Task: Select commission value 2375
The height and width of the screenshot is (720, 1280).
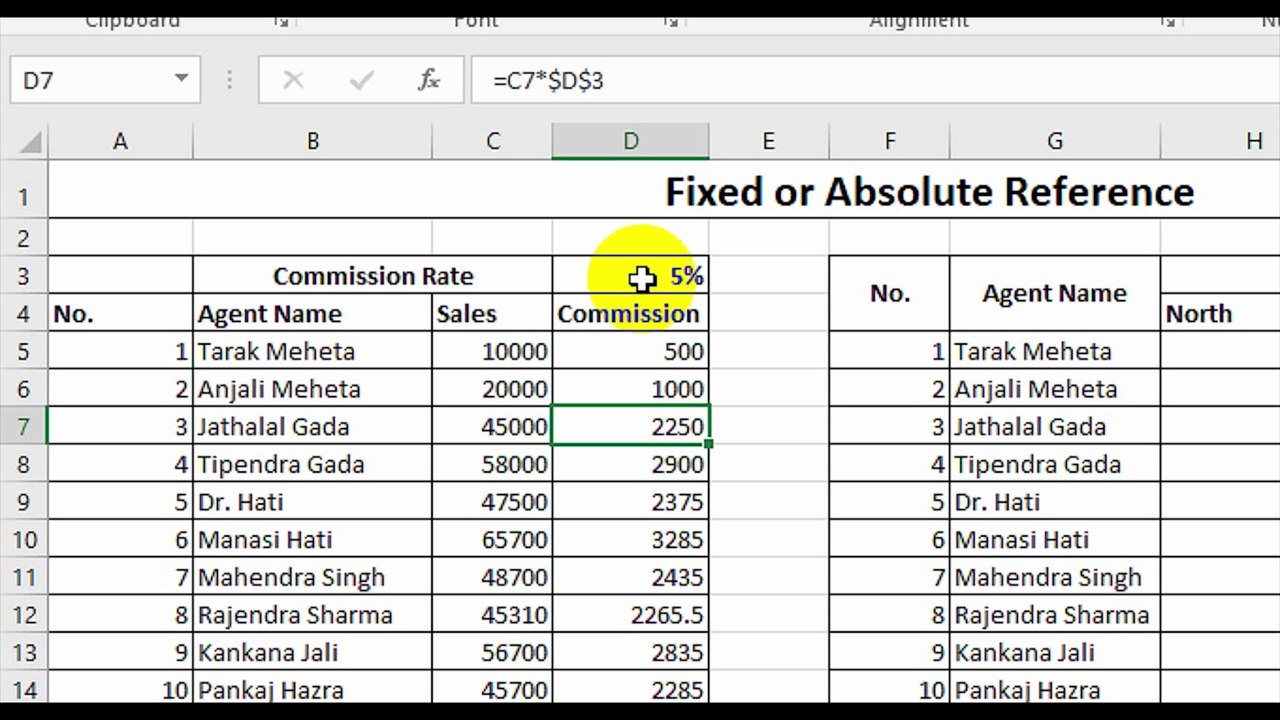Action: [631, 502]
